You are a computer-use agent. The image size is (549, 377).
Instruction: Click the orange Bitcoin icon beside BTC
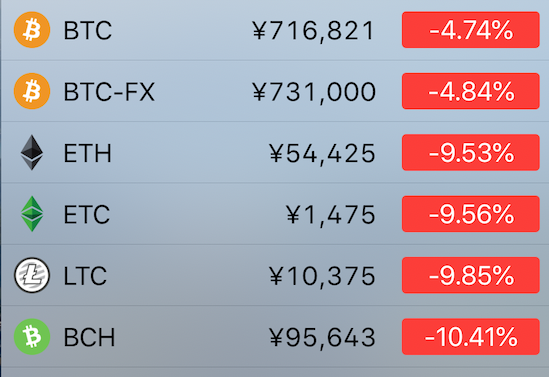(x=32, y=30)
